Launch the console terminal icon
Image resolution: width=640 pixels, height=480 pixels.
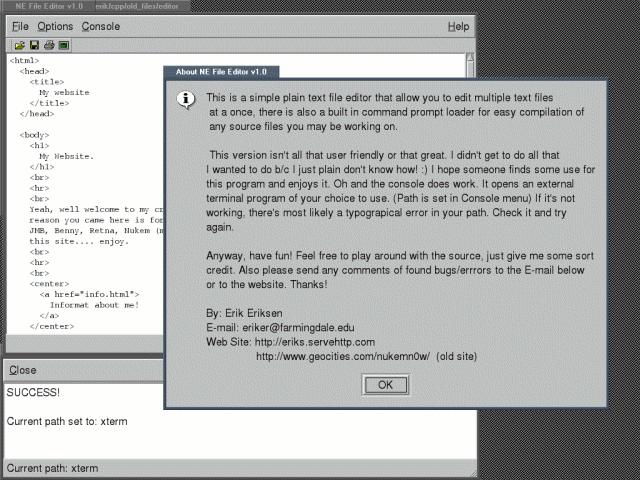pos(63,45)
